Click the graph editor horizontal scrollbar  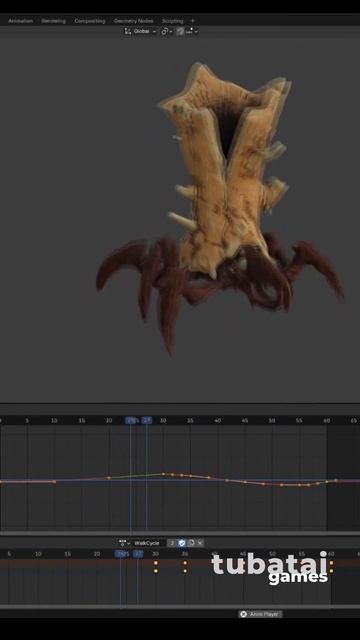pos(180,533)
